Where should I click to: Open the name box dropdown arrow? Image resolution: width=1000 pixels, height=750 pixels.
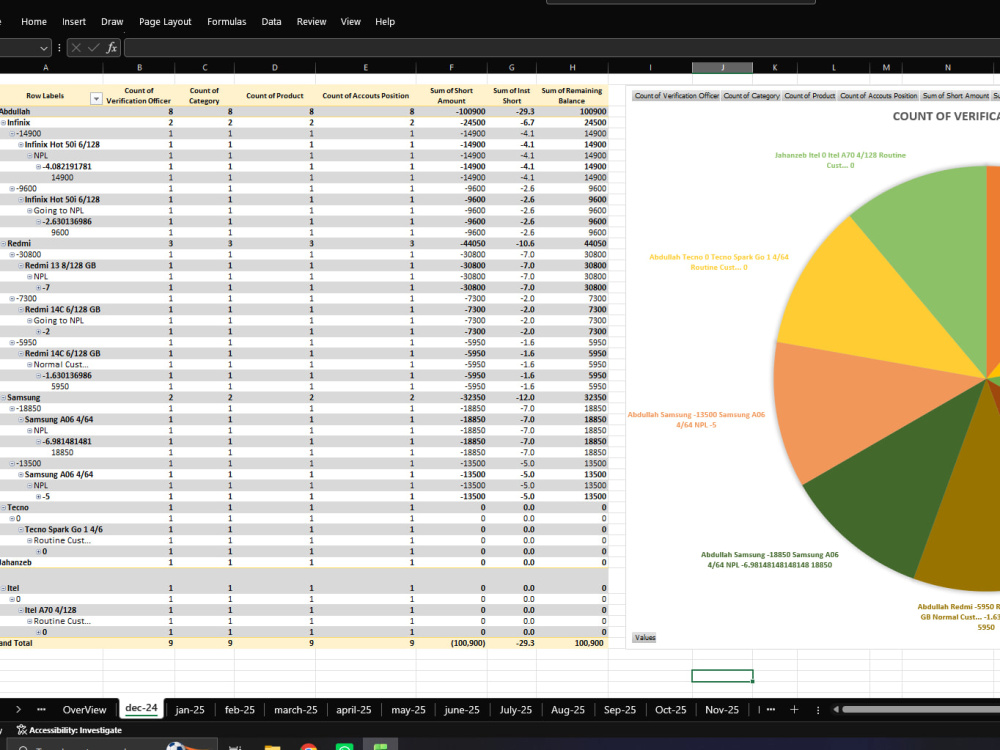43,48
